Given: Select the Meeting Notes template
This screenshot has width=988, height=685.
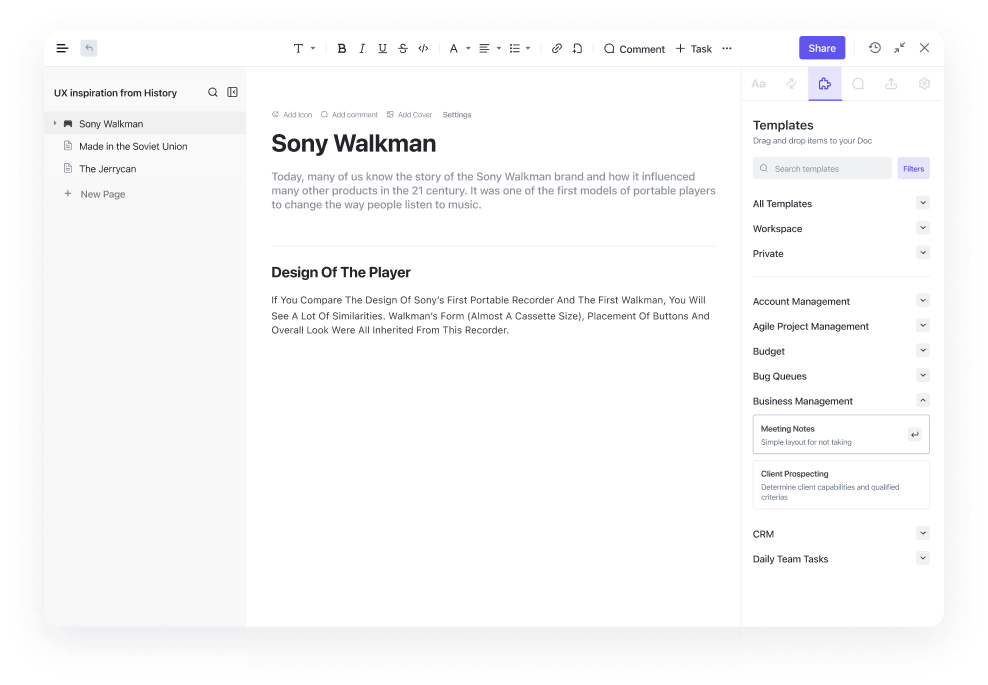Looking at the screenshot, I should click(841, 434).
